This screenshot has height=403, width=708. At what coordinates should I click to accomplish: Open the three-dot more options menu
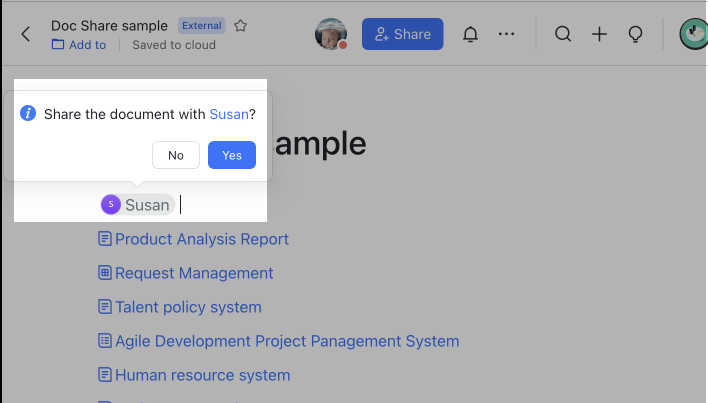[x=506, y=34]
